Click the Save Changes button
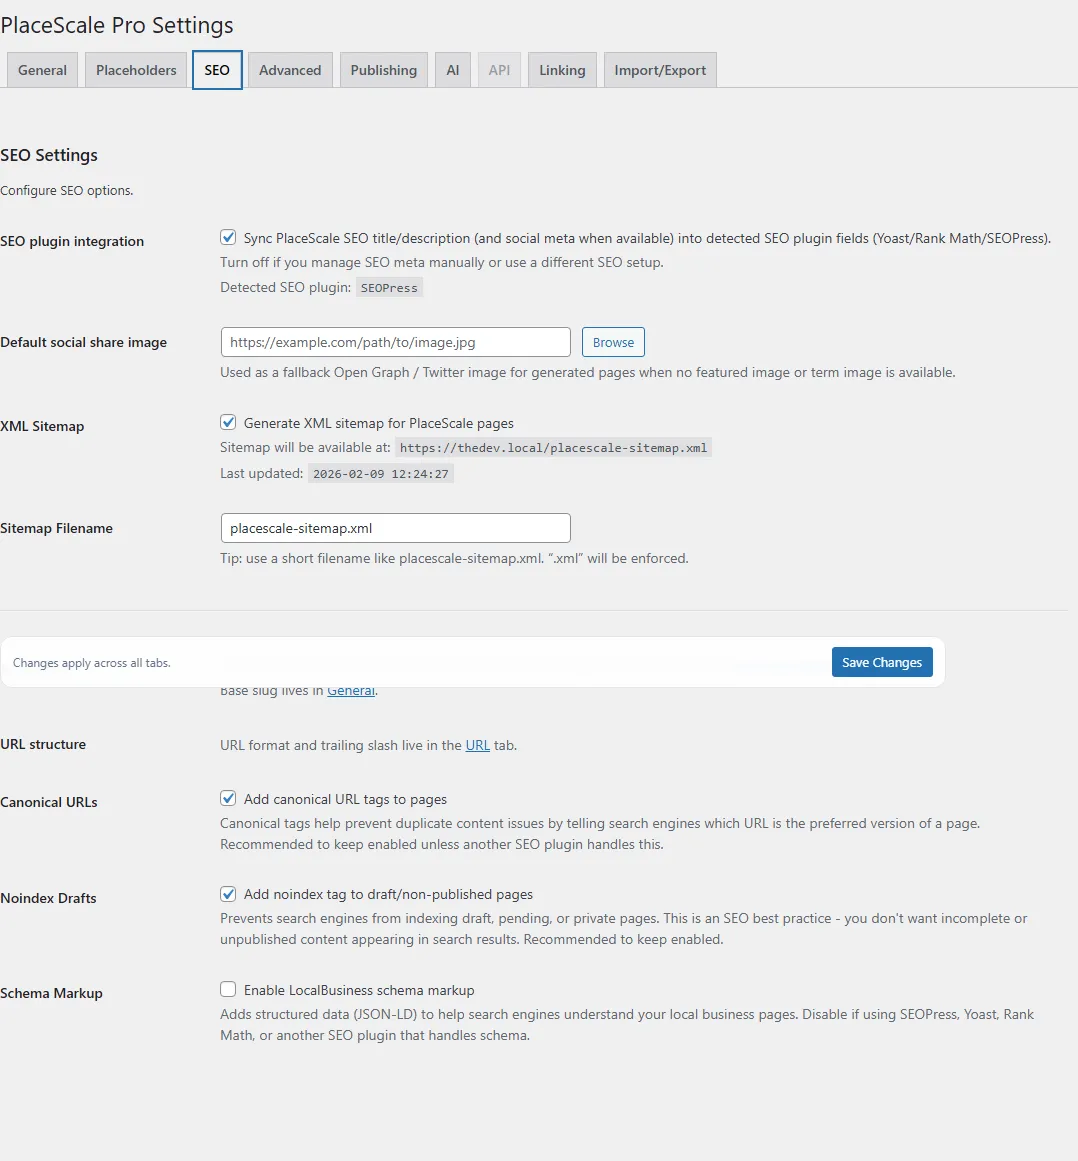Viewport: 1078px width, 1161px height. tap(881, 662)
